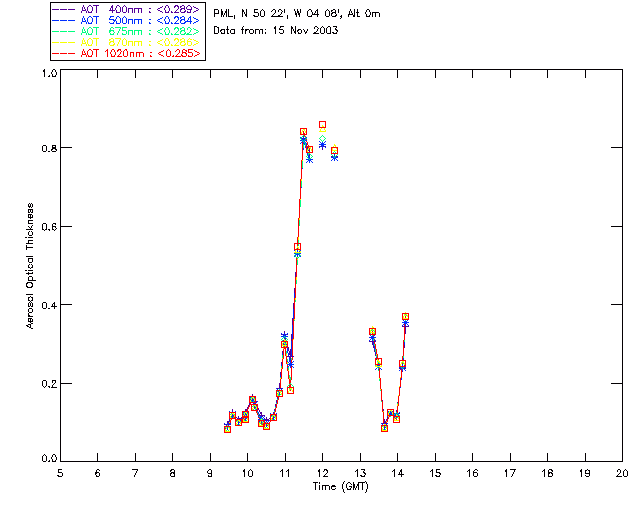
Task: Click the green dashed line sample for AOT 675nm
Action: point(64,31)
